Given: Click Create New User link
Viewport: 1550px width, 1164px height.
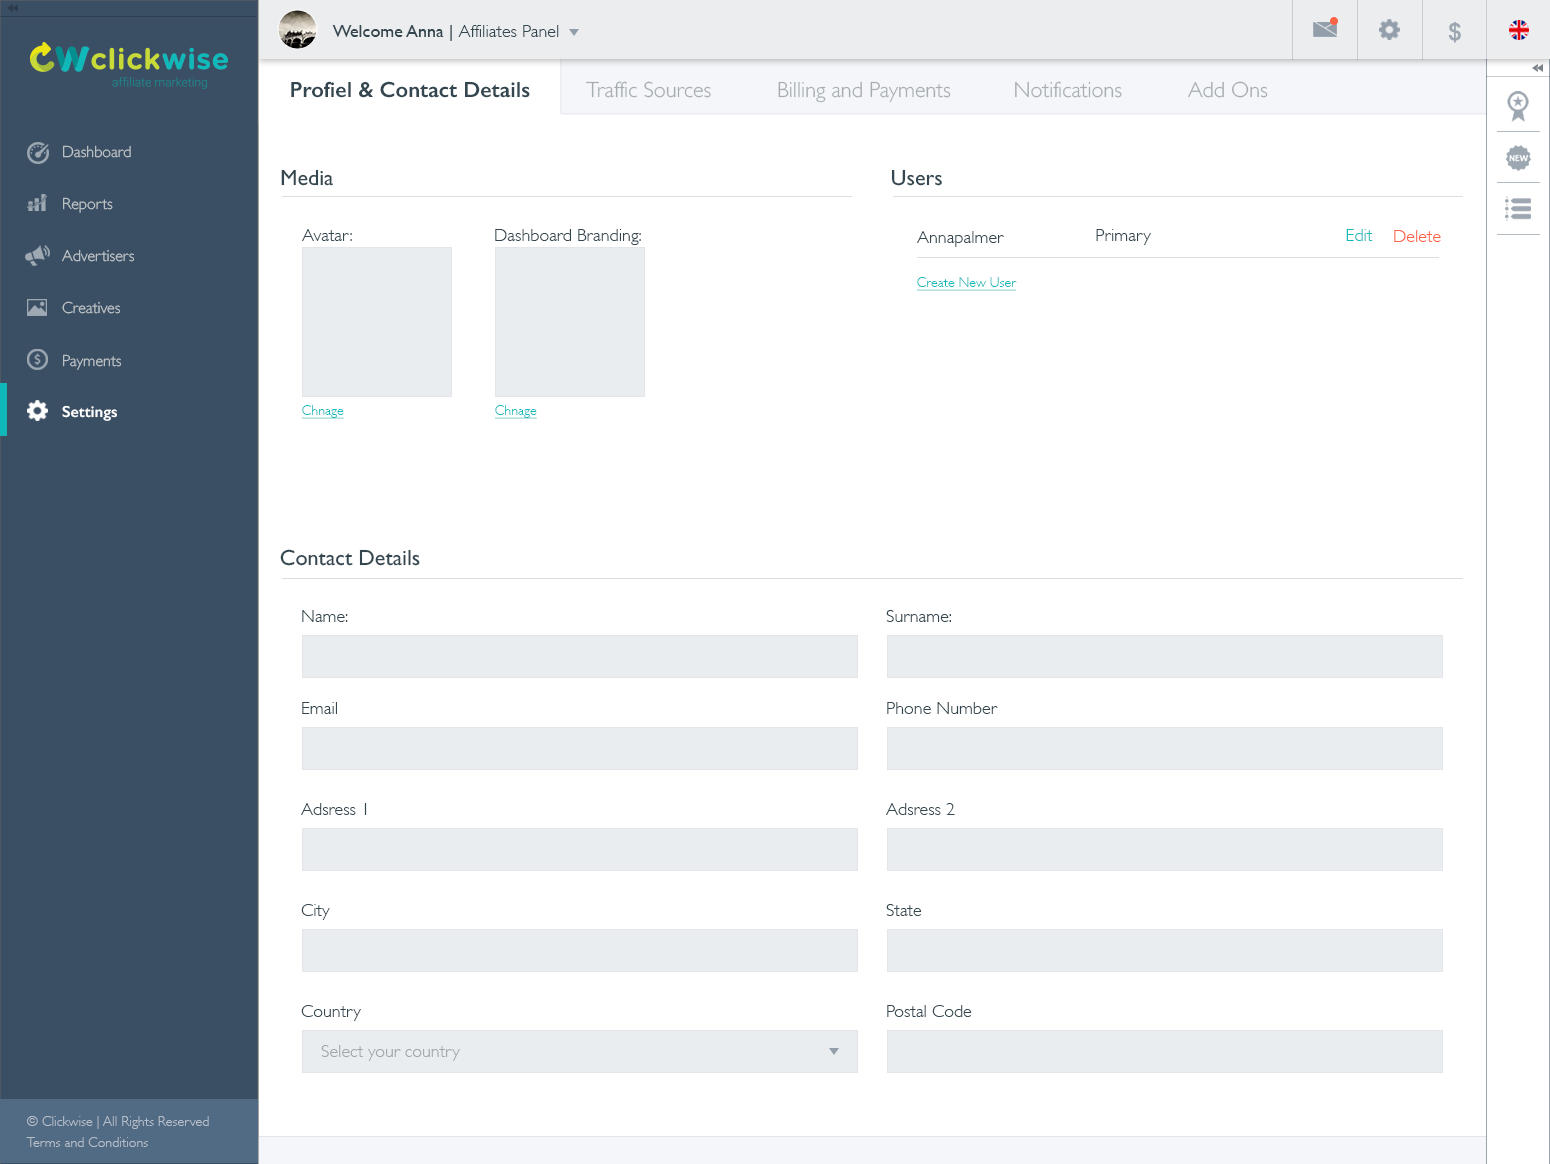Looking at the screenshot, I should pyautogui.click(x=965, y=282).
